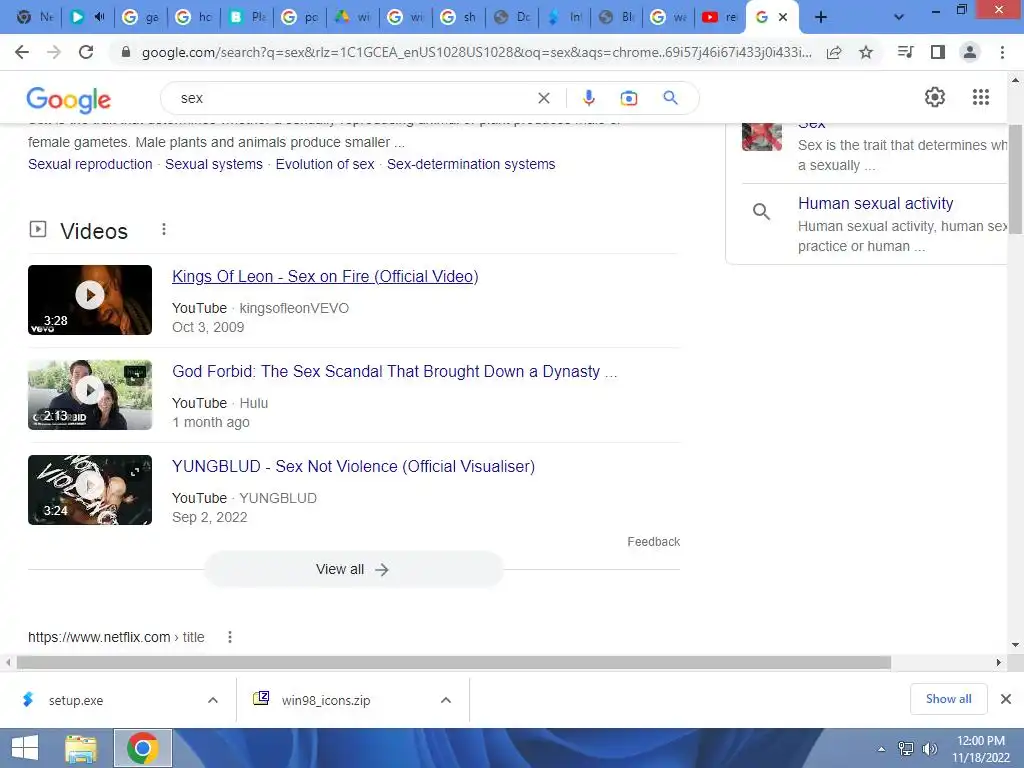The image size is (1024, 768).
Task: Open the tab search chevron
Action: tap(899, 17)
